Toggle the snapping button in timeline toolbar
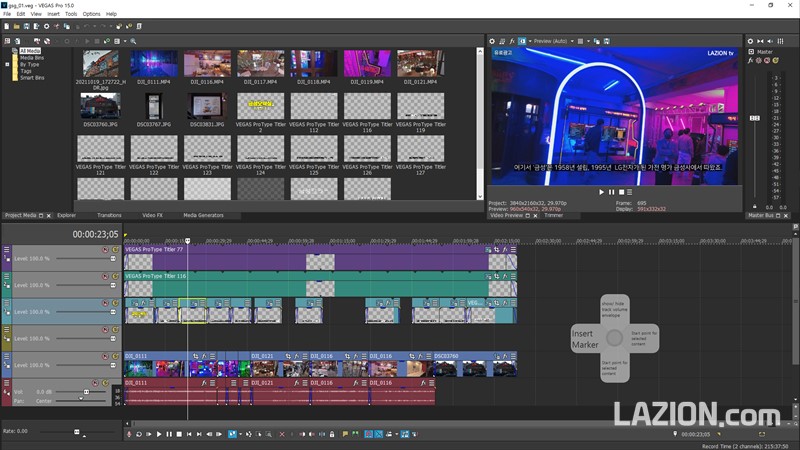This screenshot has width=800, height=450. (369, 434)
